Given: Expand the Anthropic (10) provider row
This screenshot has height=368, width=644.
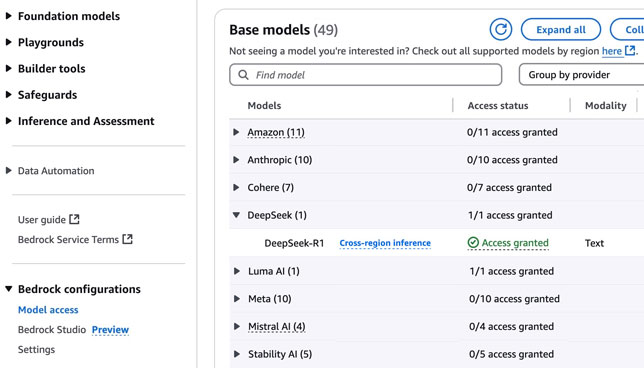Looking at the screenshot, I should pos(236,160).
